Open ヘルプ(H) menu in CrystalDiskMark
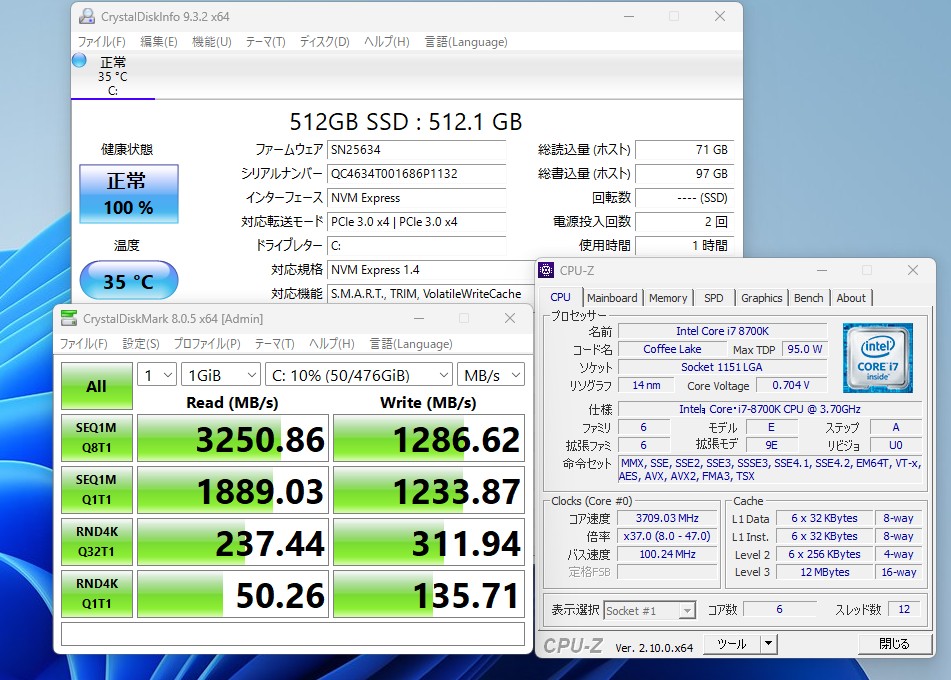Image resolution: width=951 pixels, height=680 pixels. tap(332, 344)
